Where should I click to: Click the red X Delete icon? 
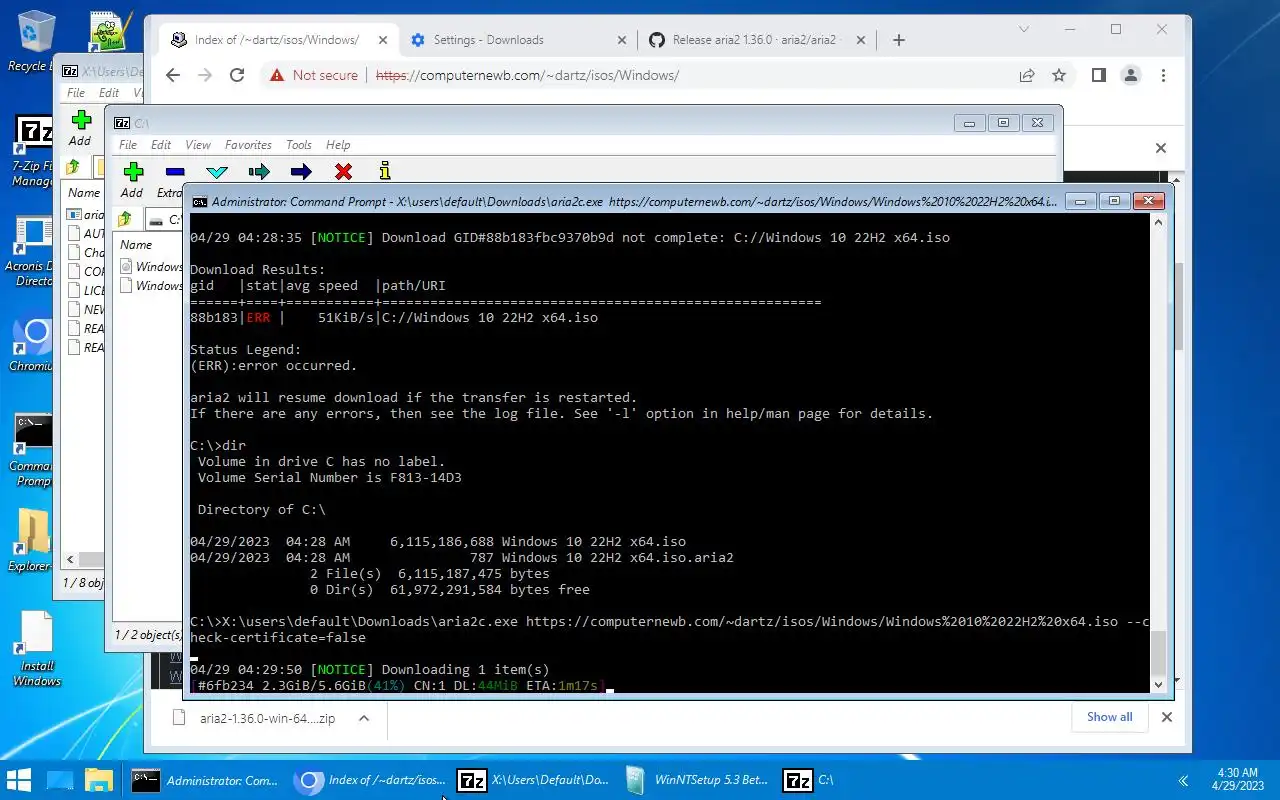(343, 172)
